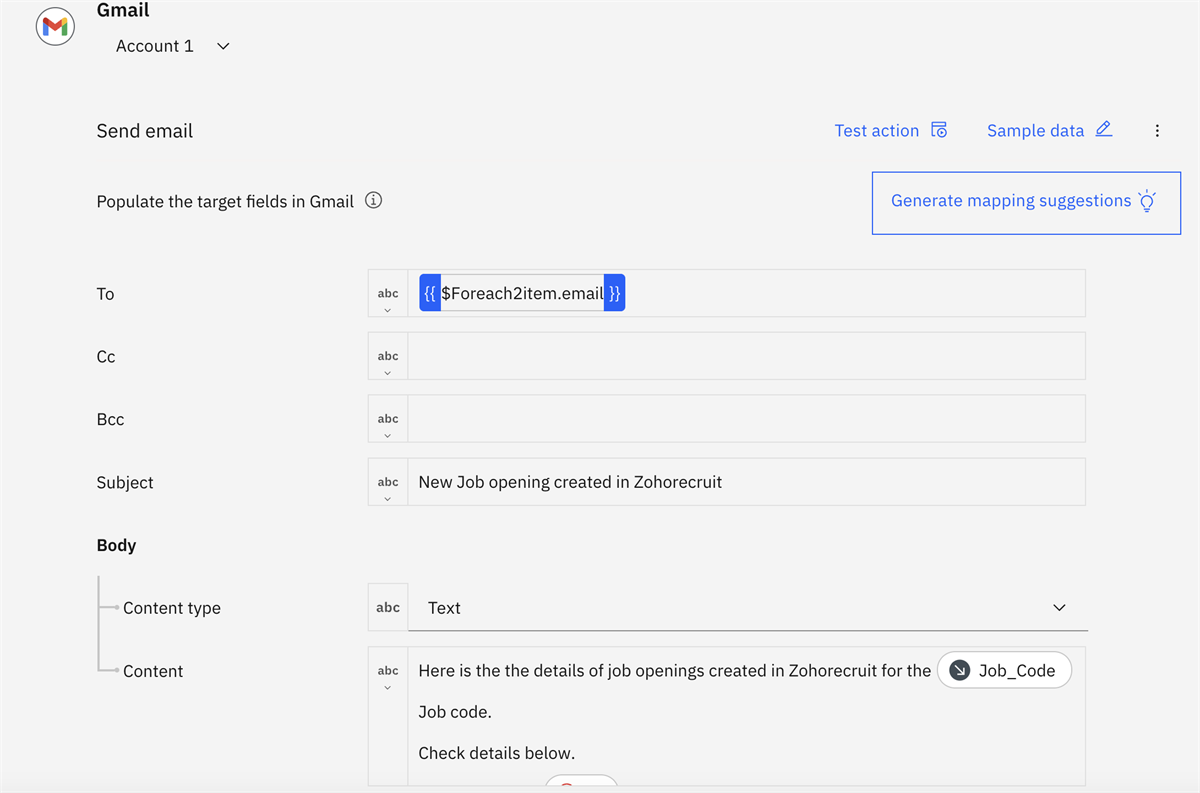Screen dimensions: 1200x793
Task: Click into the Bcc input field
Action: click(746, 419)
